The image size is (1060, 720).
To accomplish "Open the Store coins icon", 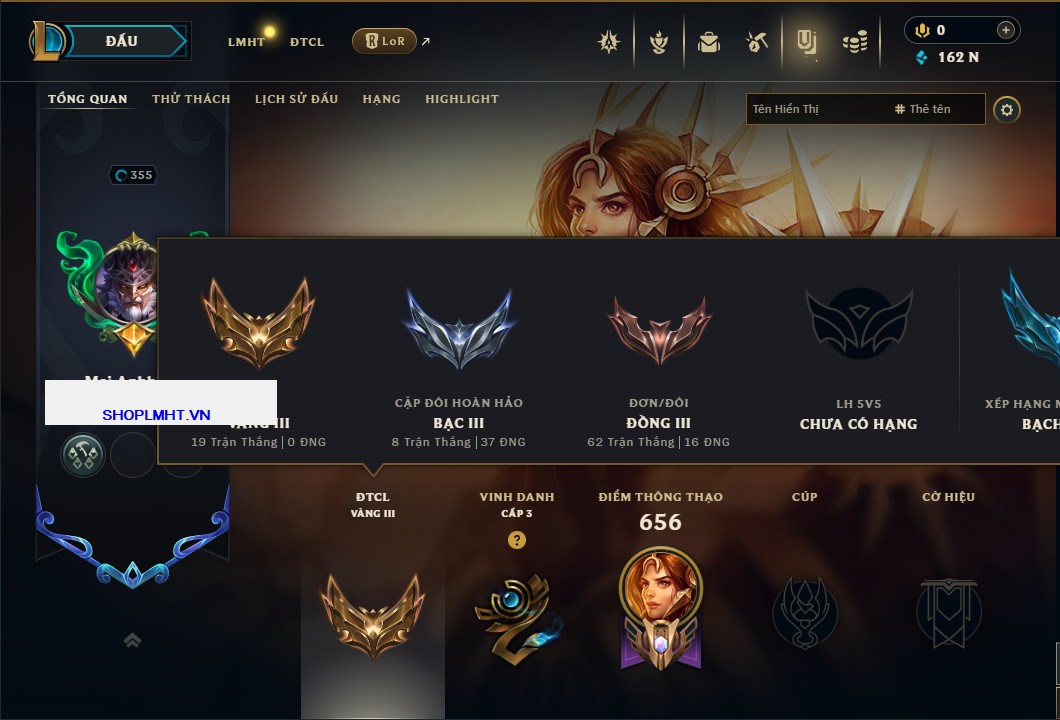I will 855,42.
